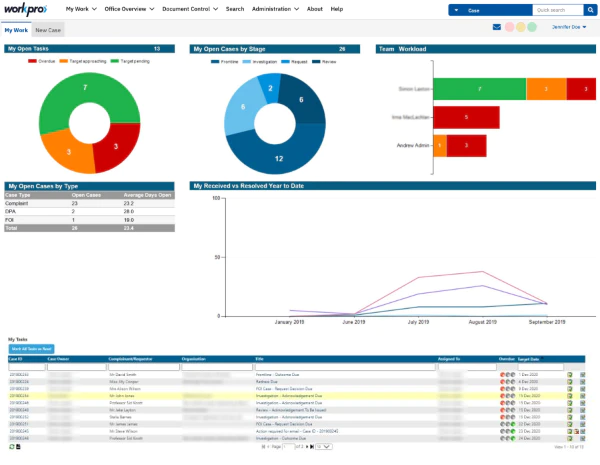Toggle the Overdue legend in My Open Tasks
The width and height of the screenshot is (600, 465).
[x=42, y=61]
